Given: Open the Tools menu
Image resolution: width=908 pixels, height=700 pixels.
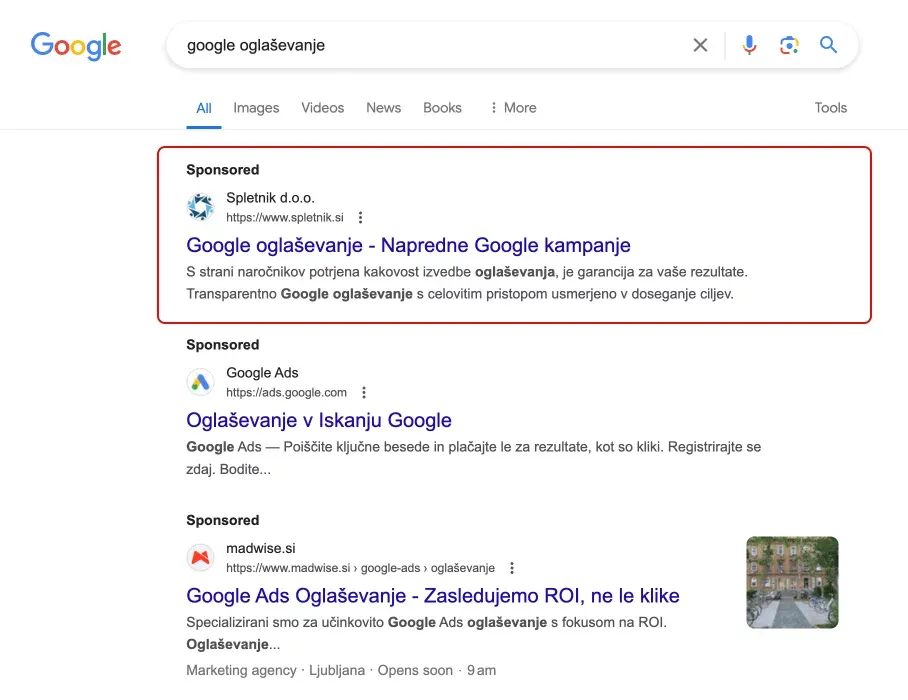Looking at the screenshot, I should [830, 108].
